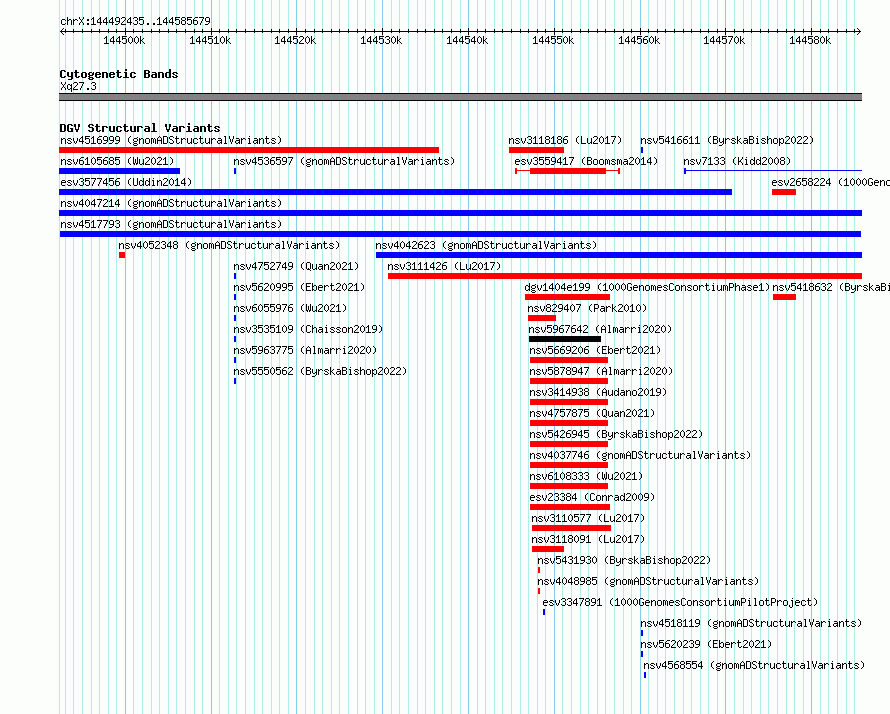Open the nsv829407 (Park2010) label
Screen dimensions: 890x714
(x=587, y=308)
